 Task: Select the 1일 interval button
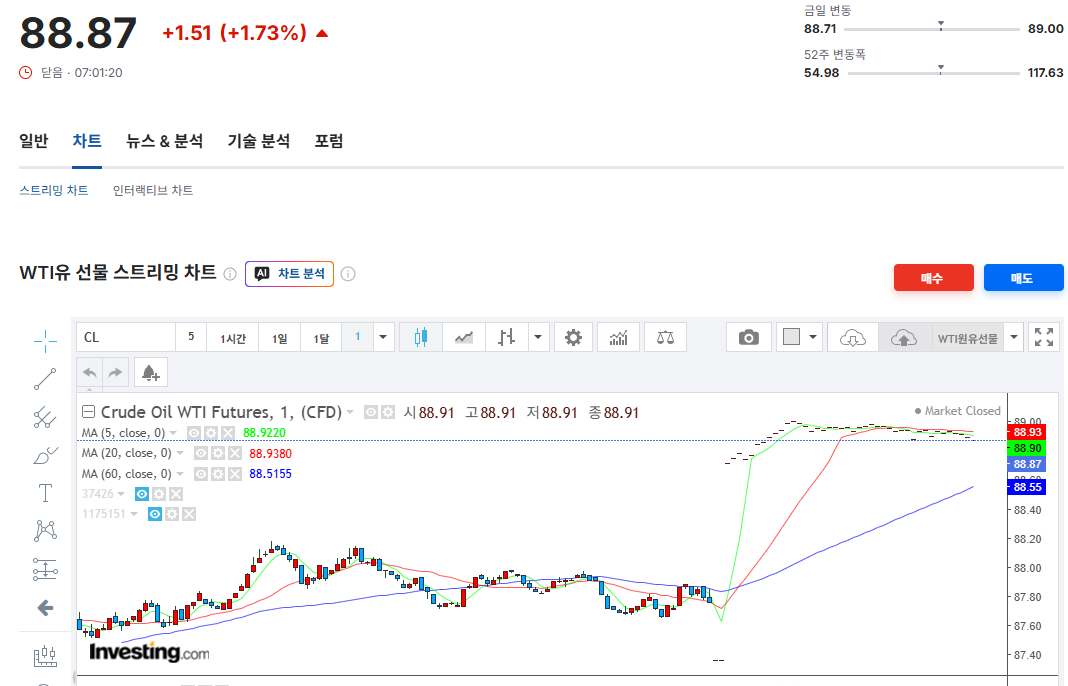pos(280,337)
